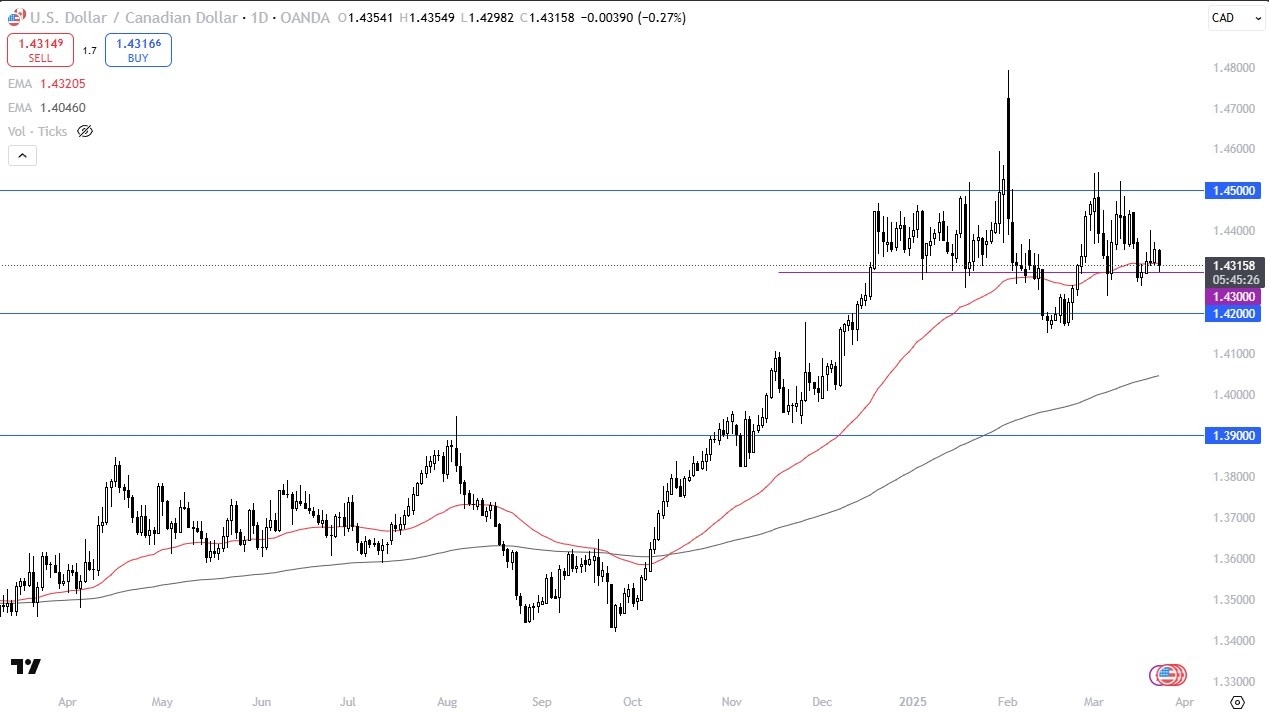Viewport: 1269px width, 712px height.
Task: Click the current price 1.43158 label
Action: point(1232,266)
